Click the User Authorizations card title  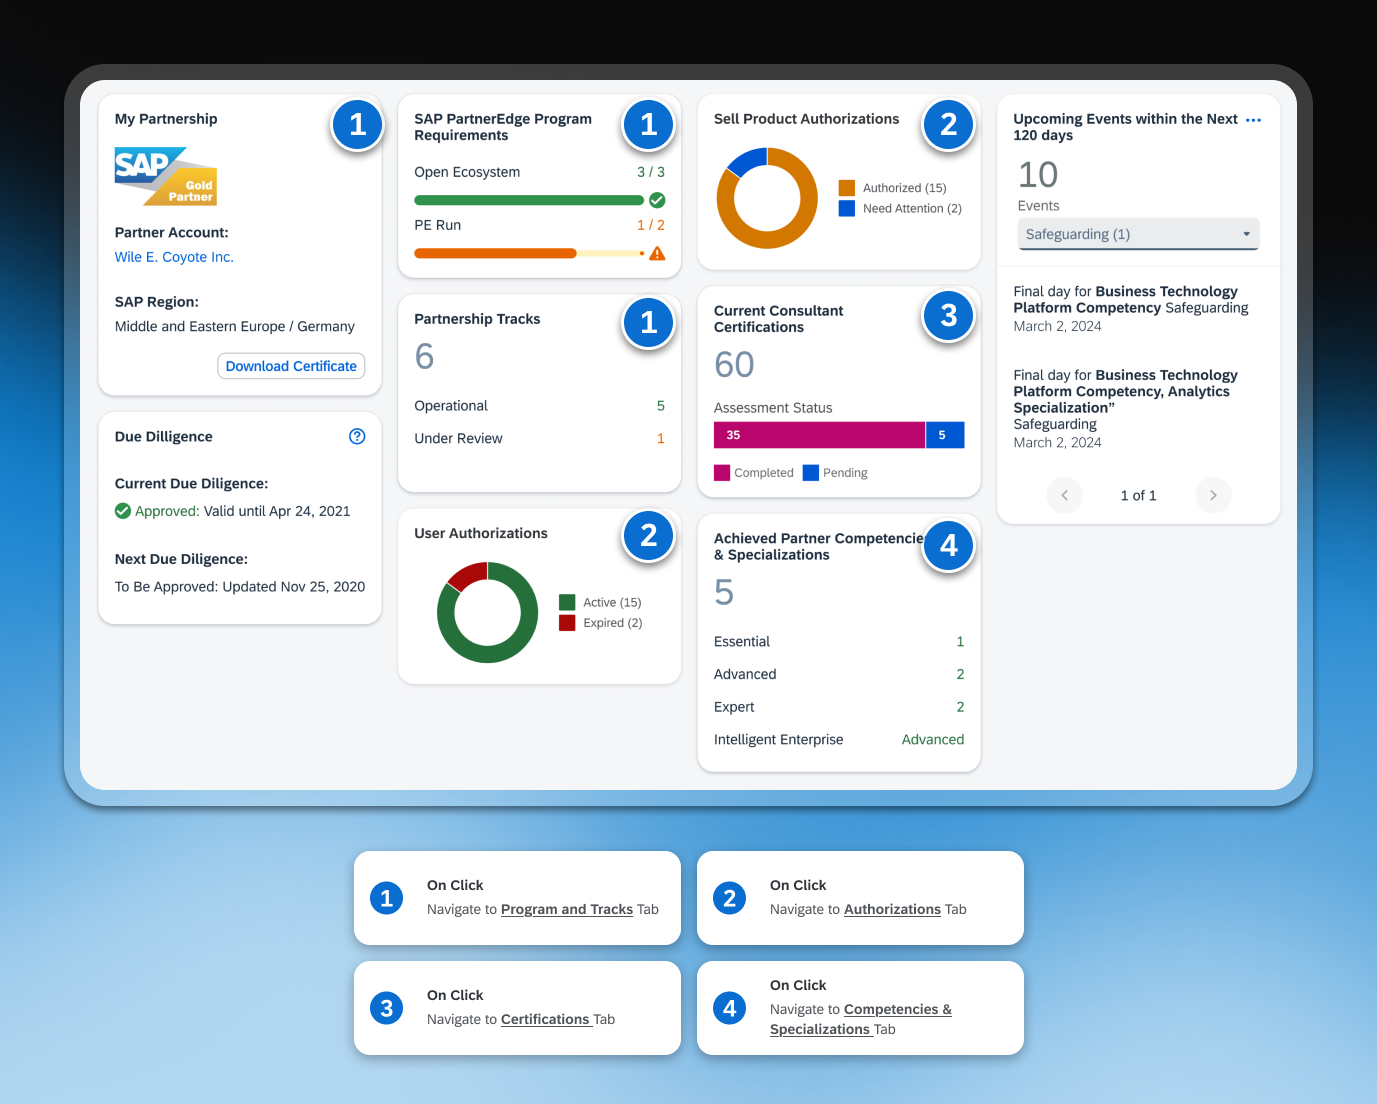(x=481, y=533)
